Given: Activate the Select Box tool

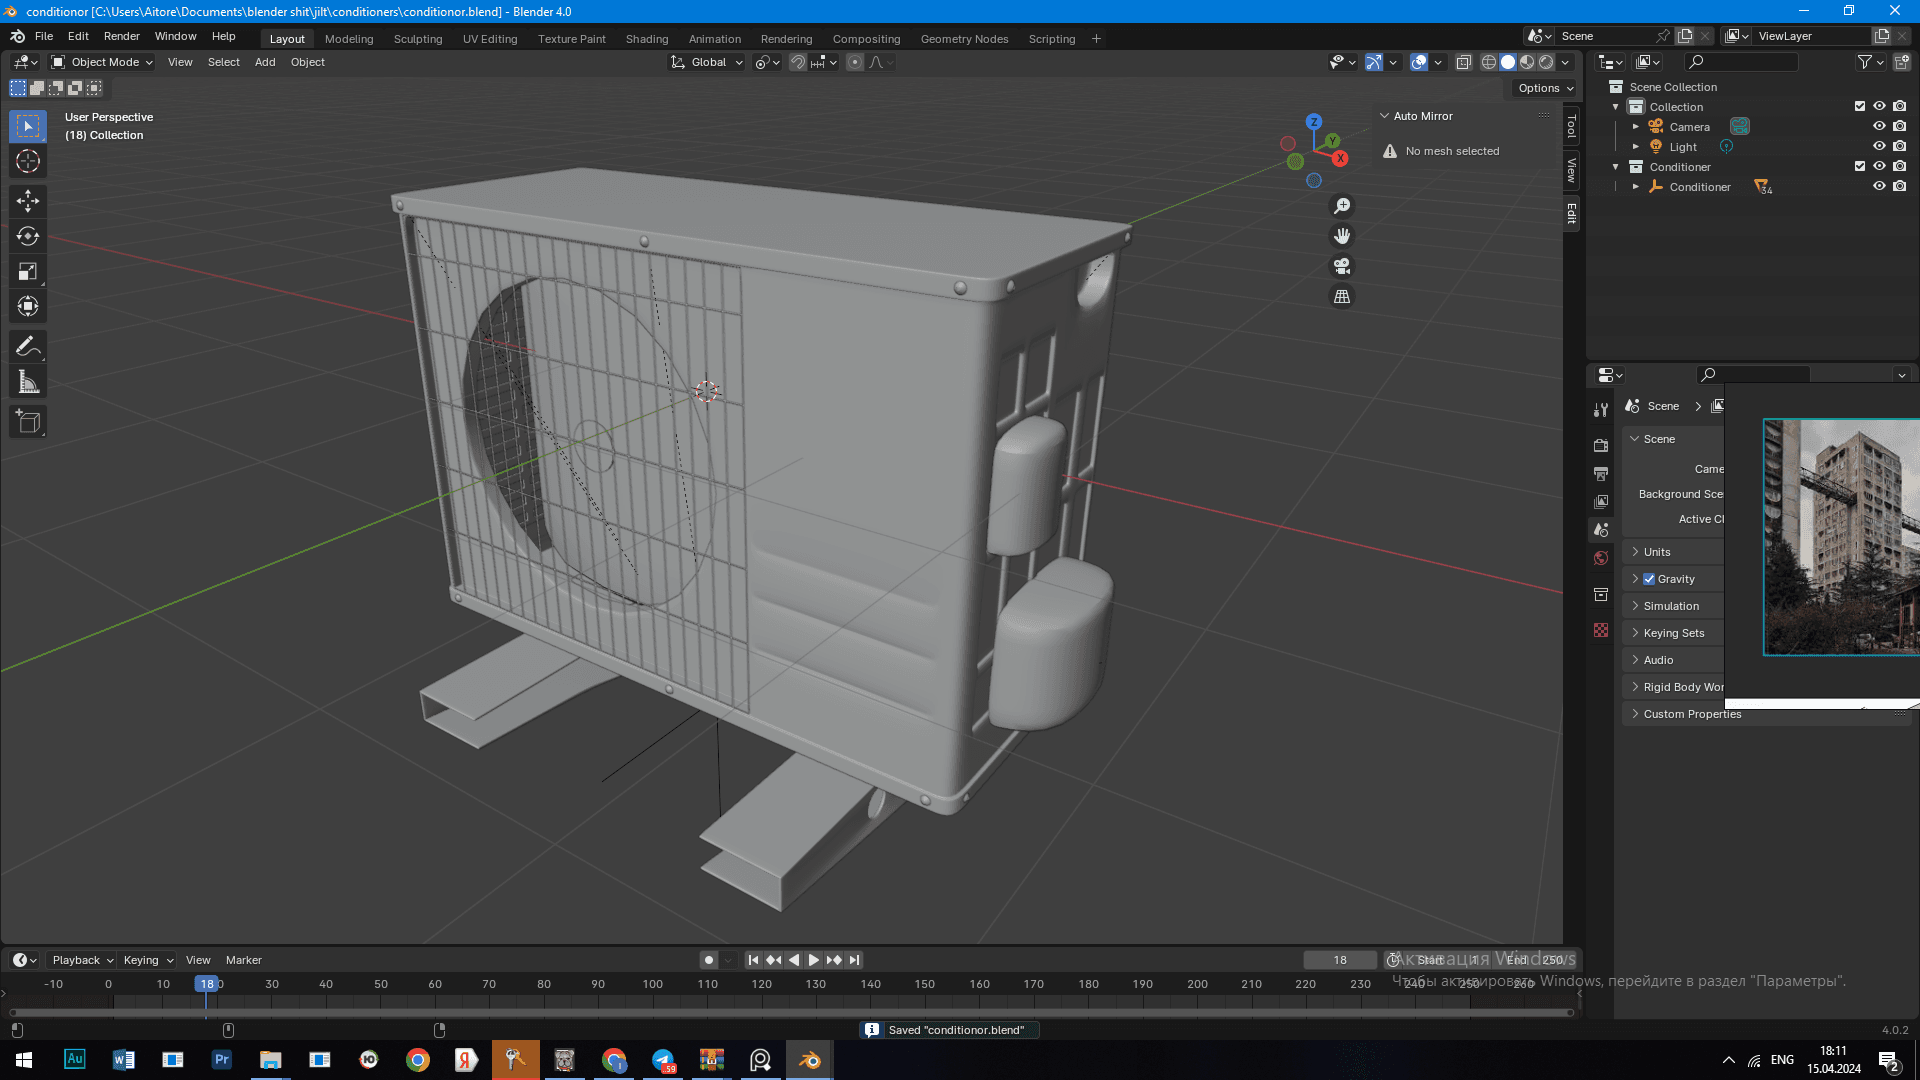Looking at the screenshot, I should (x=28, y=126).
